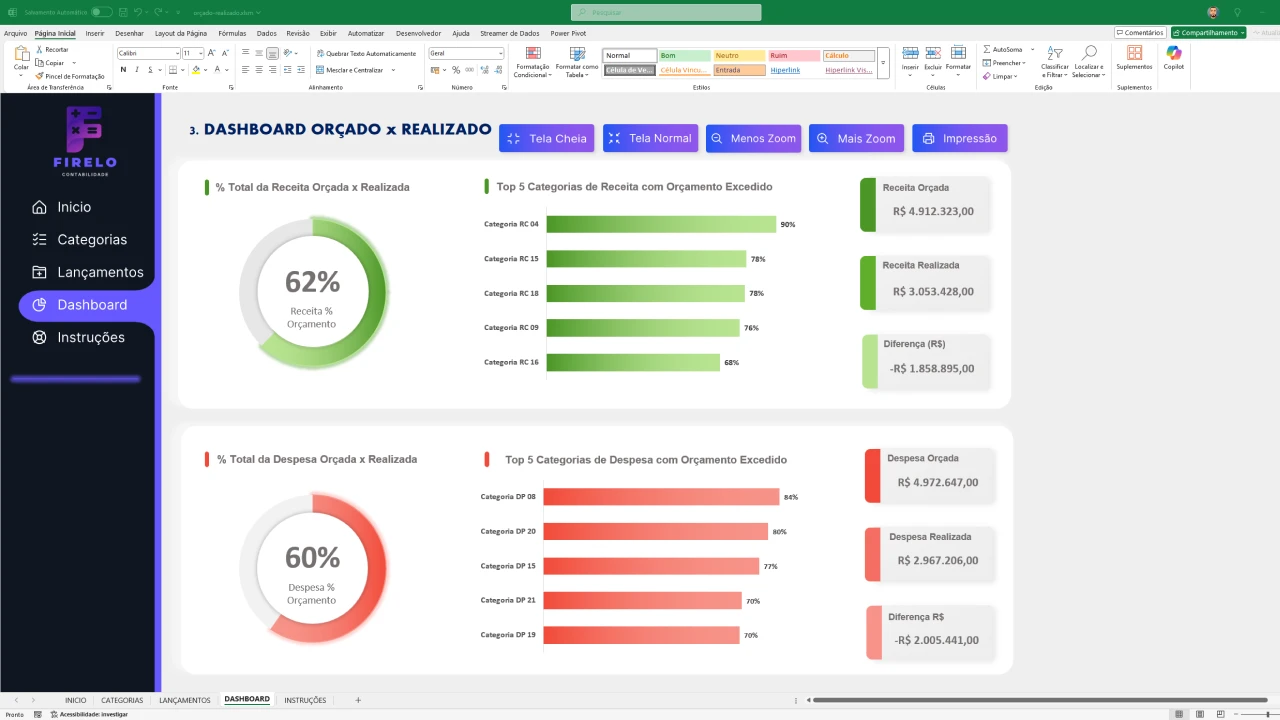Viewport: 1280px width, 720px height.
Task: Open the Copilot icon in ribbon
Action: click(1173, 57)
